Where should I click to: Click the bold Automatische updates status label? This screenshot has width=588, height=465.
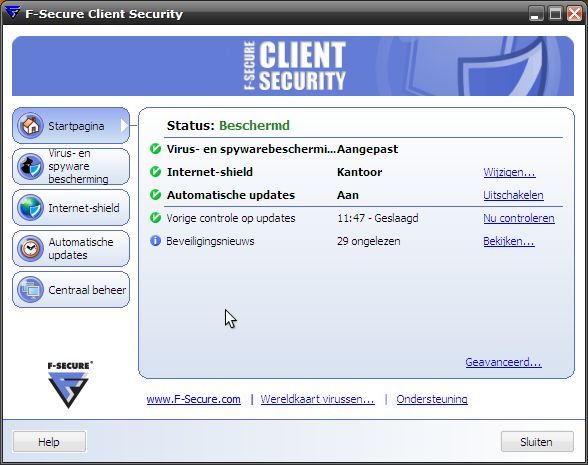point(231,195)
